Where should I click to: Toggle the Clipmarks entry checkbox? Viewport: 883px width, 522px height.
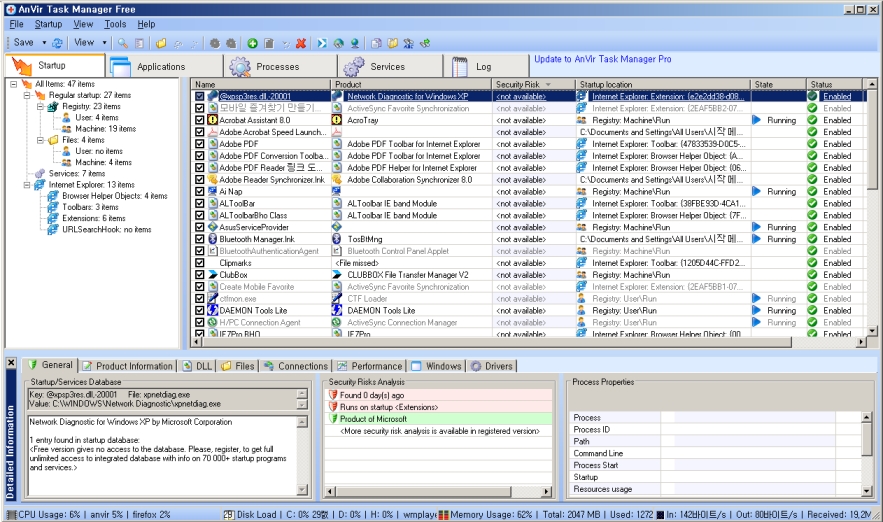coord(199,263)
